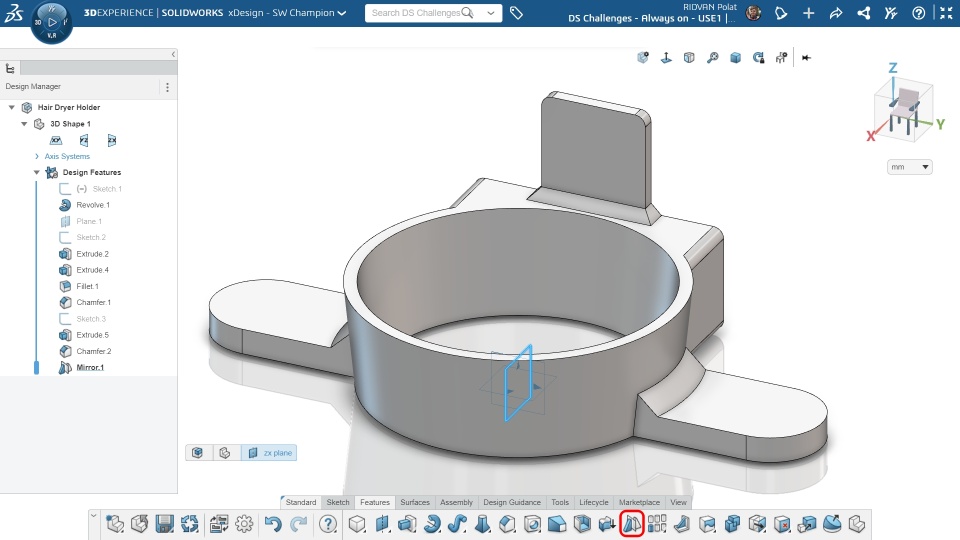The width and height of the screenshot is (960, 540).
Task: Select Chamfer.2 in the feature tree
Action: [94, 351]
